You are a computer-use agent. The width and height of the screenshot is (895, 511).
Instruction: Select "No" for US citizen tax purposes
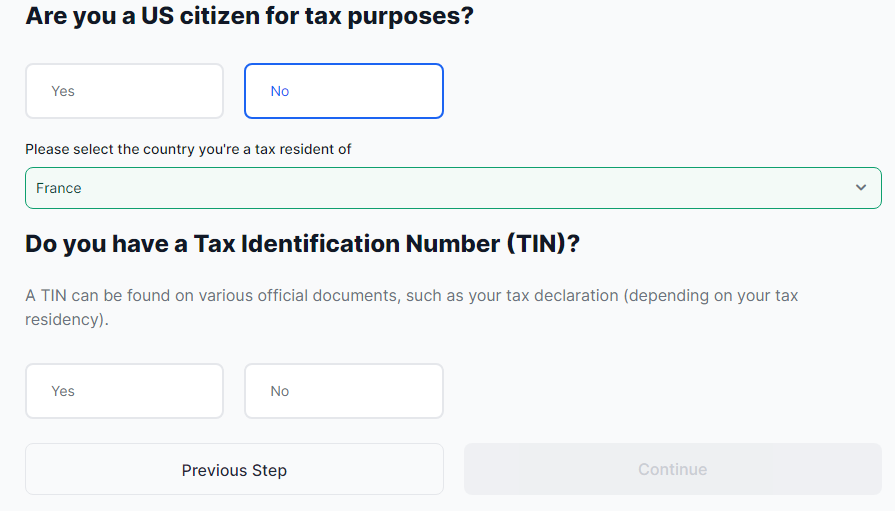(x=343, y=91)
